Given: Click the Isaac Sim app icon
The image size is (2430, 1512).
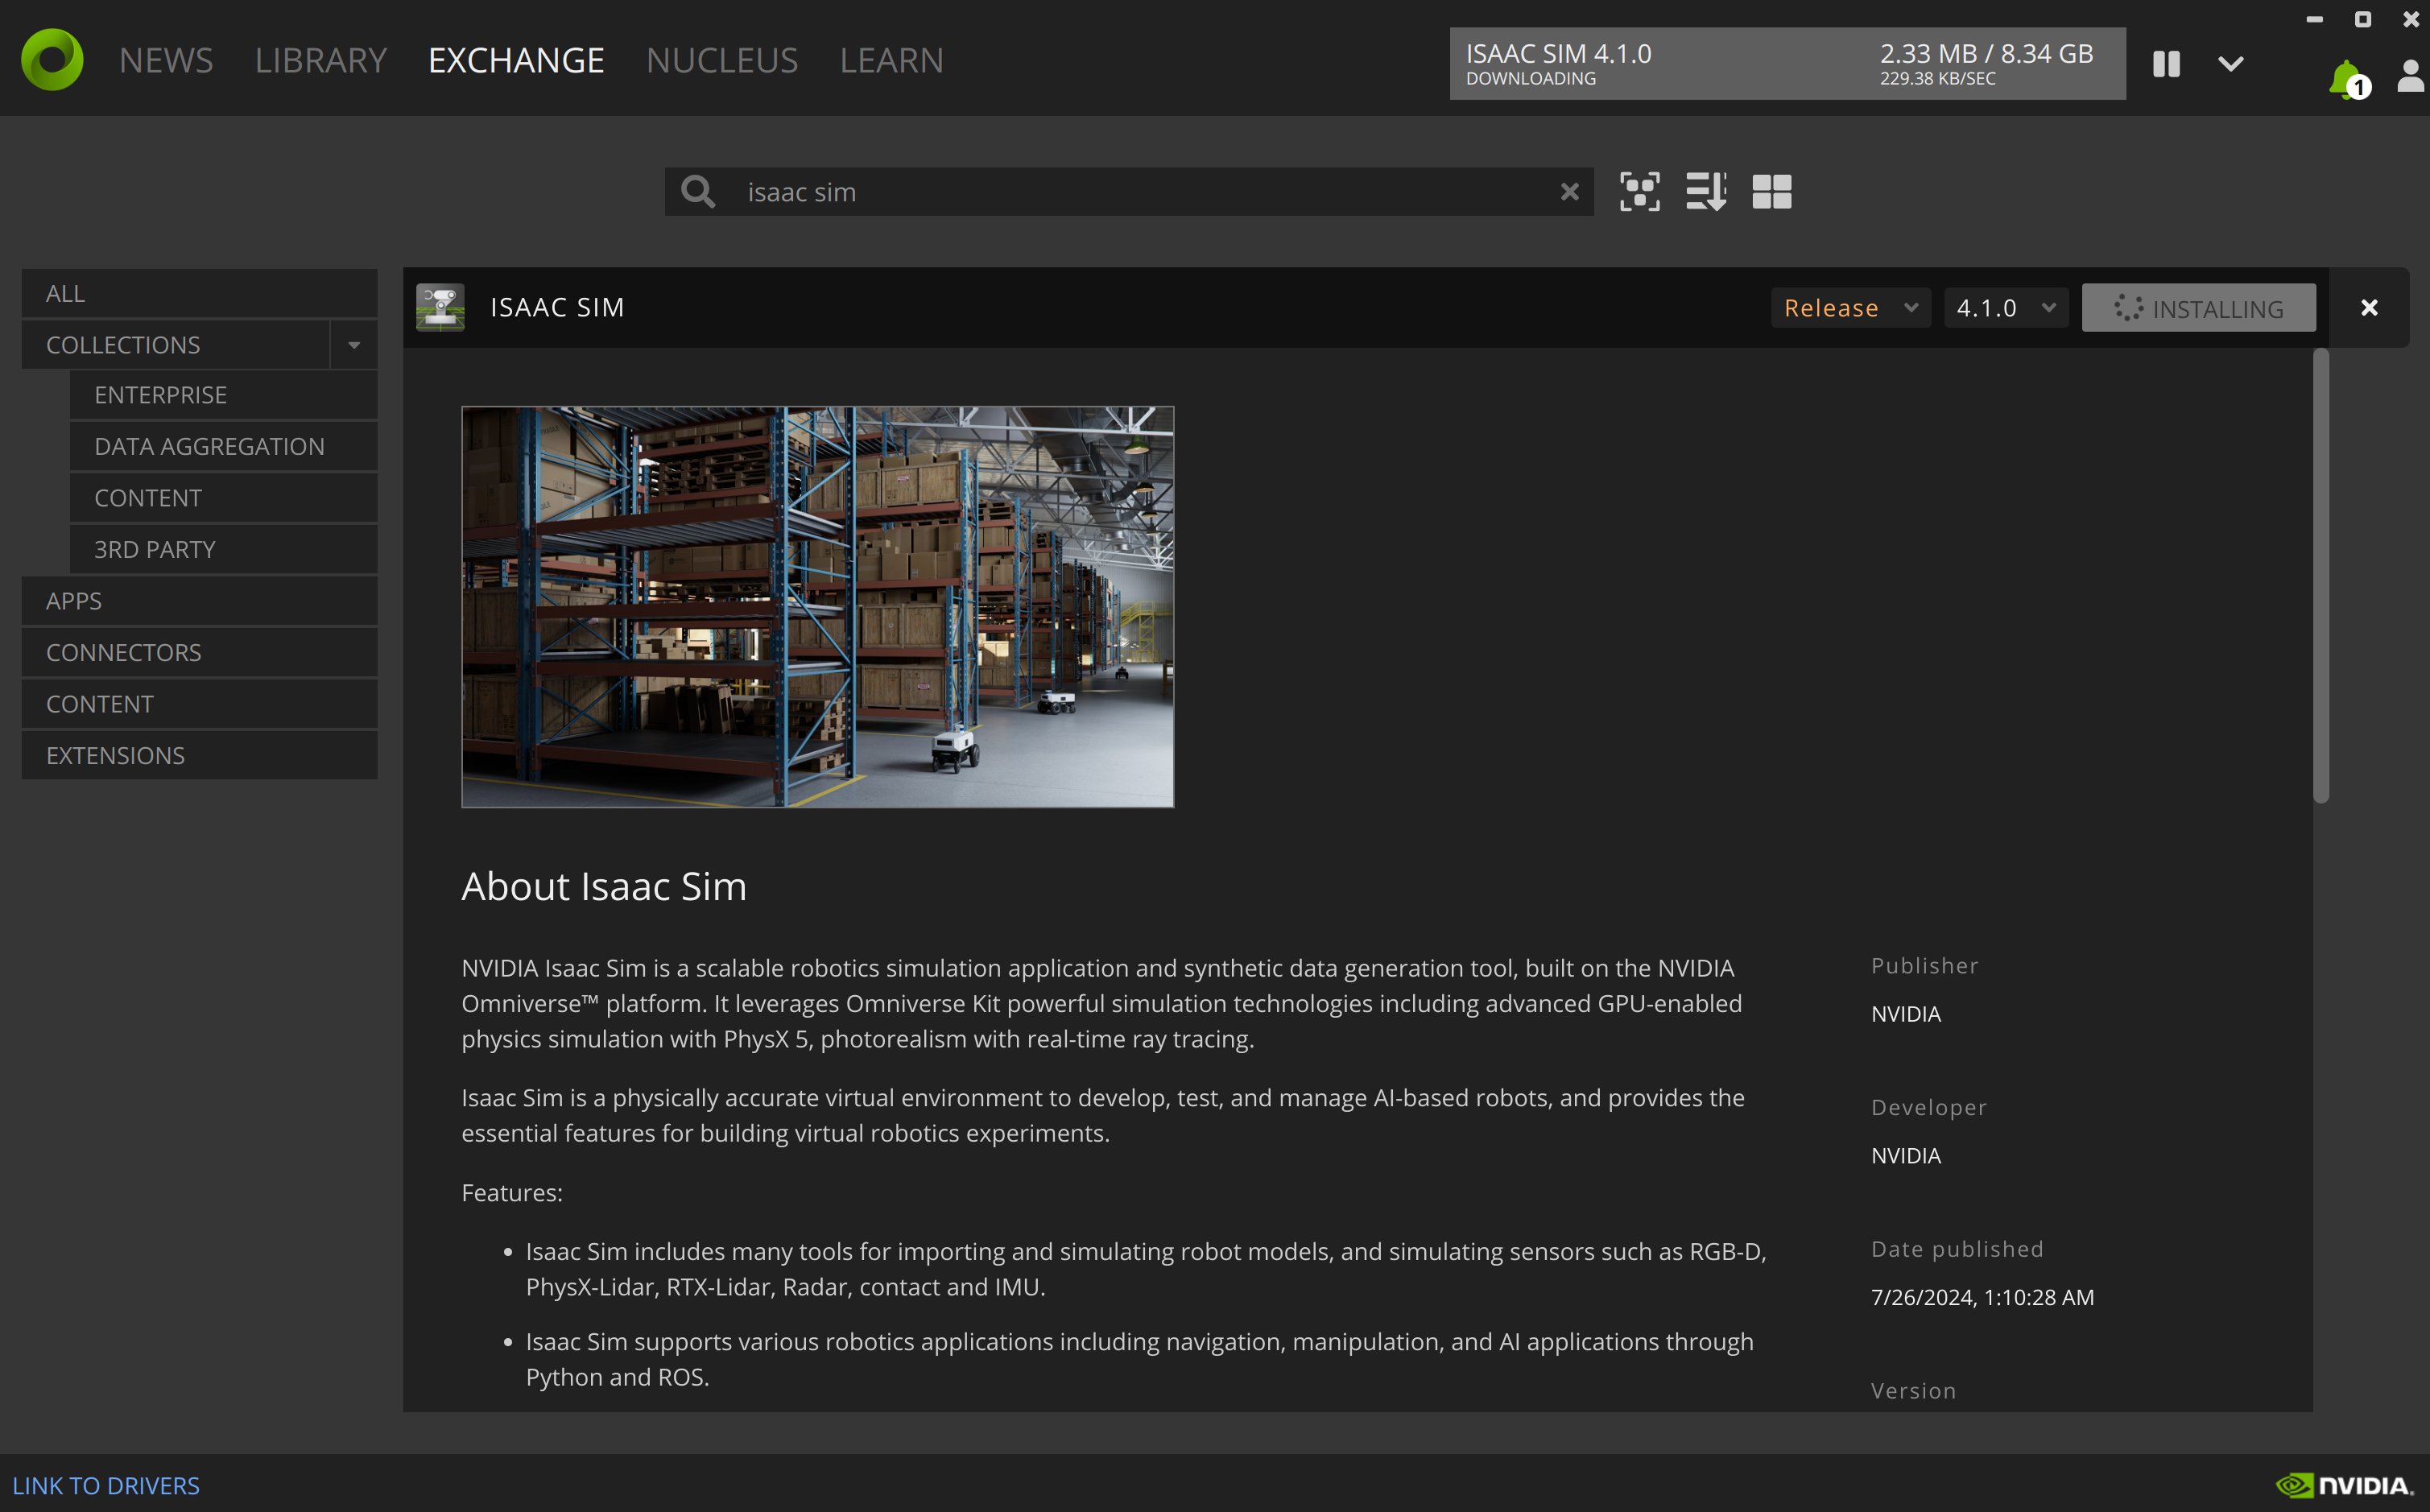Looking at the screenshot, I should click(440, 307).
